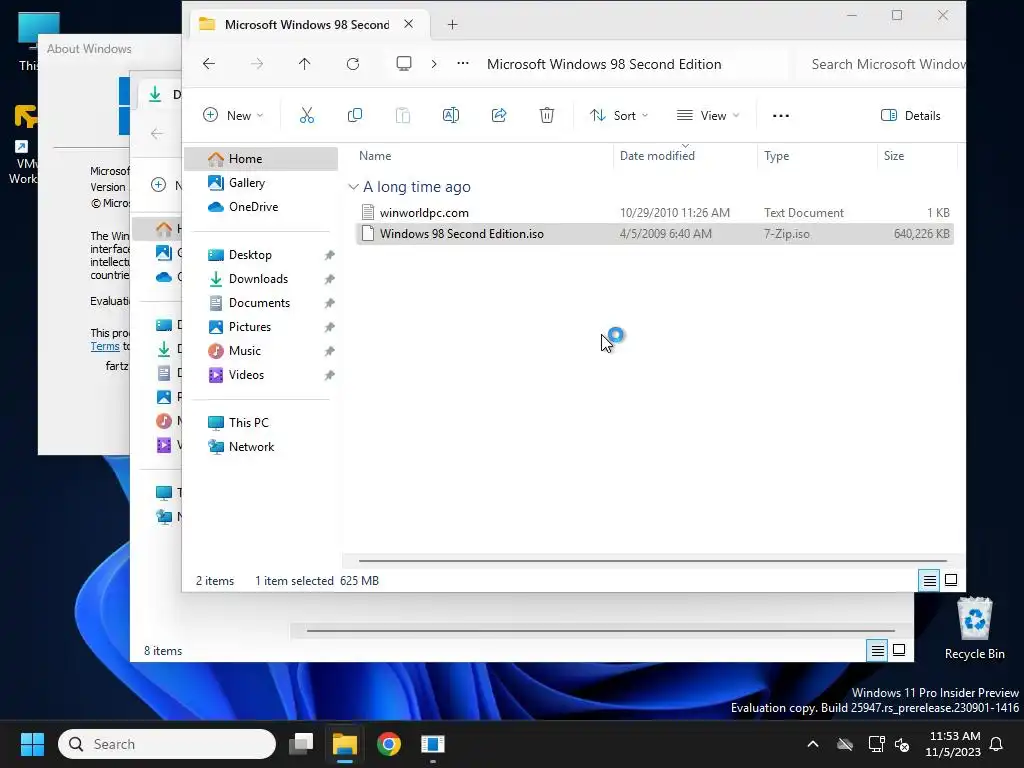Refresh the current folder view
The width and height of the screenshot is (1024, 768).
tap(353, 63)
